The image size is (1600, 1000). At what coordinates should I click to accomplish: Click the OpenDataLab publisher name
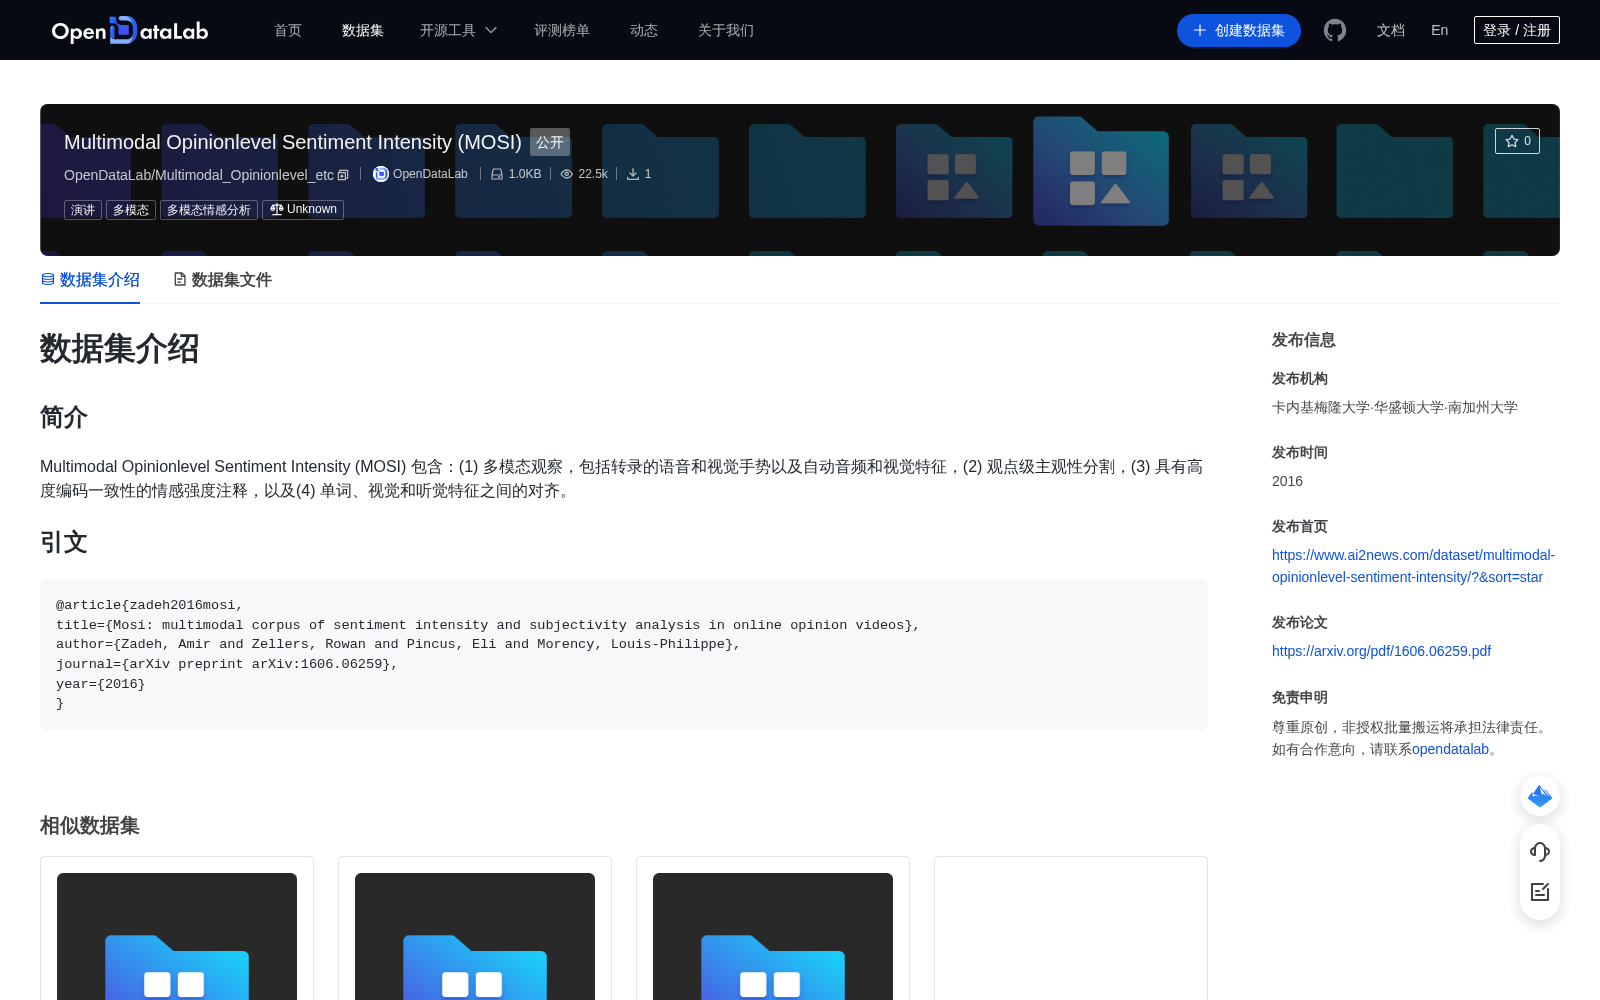coord(430,174)
